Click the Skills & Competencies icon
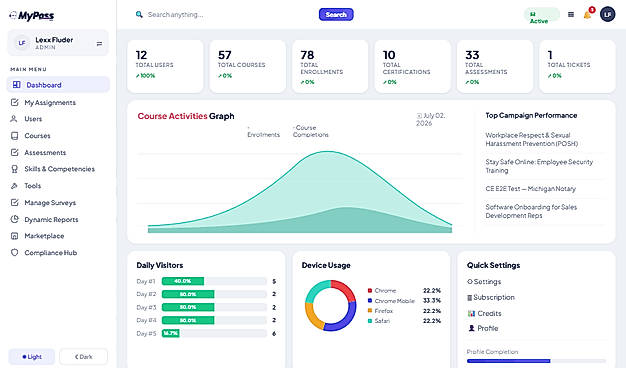 pos(15,169)
